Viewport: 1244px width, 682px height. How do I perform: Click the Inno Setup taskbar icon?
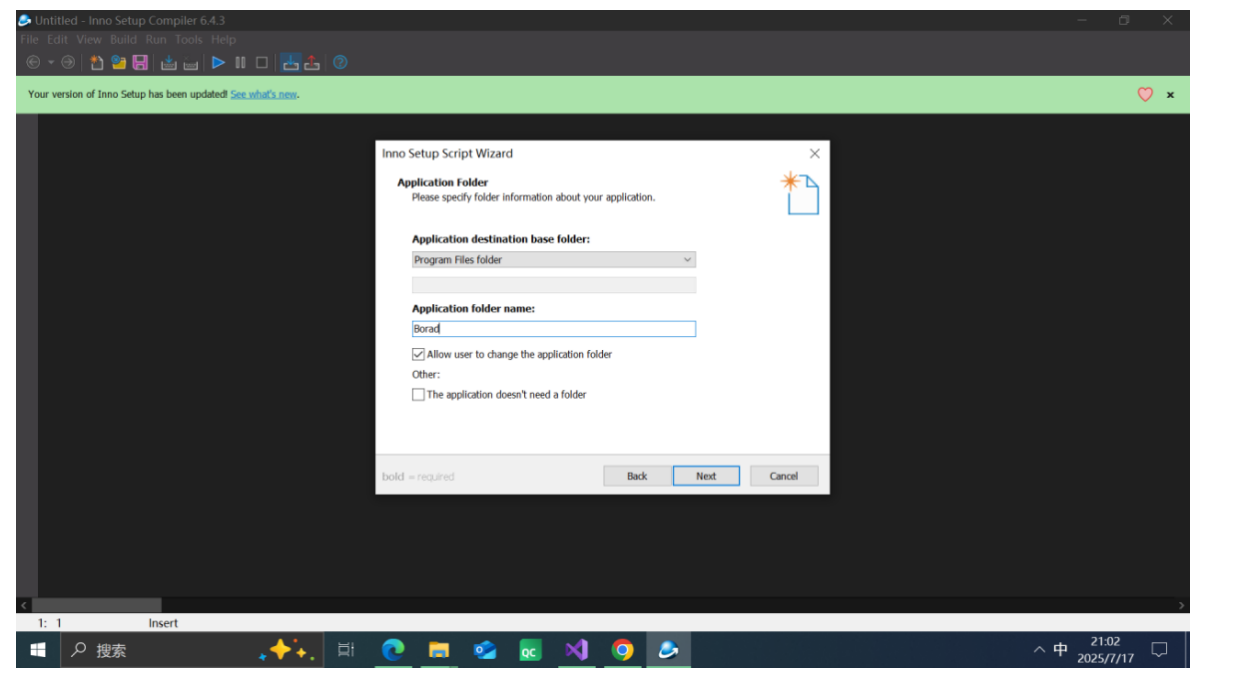coord(668,650)
